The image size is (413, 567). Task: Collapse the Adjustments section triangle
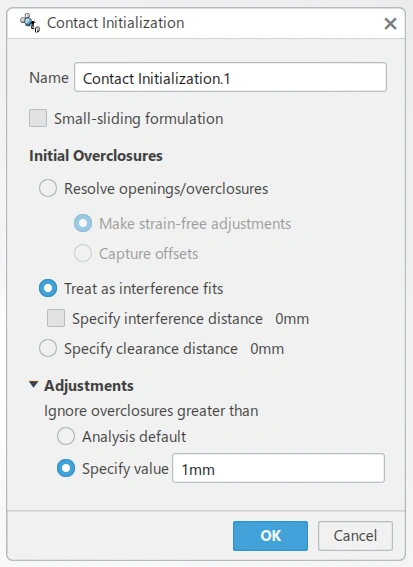34,385
